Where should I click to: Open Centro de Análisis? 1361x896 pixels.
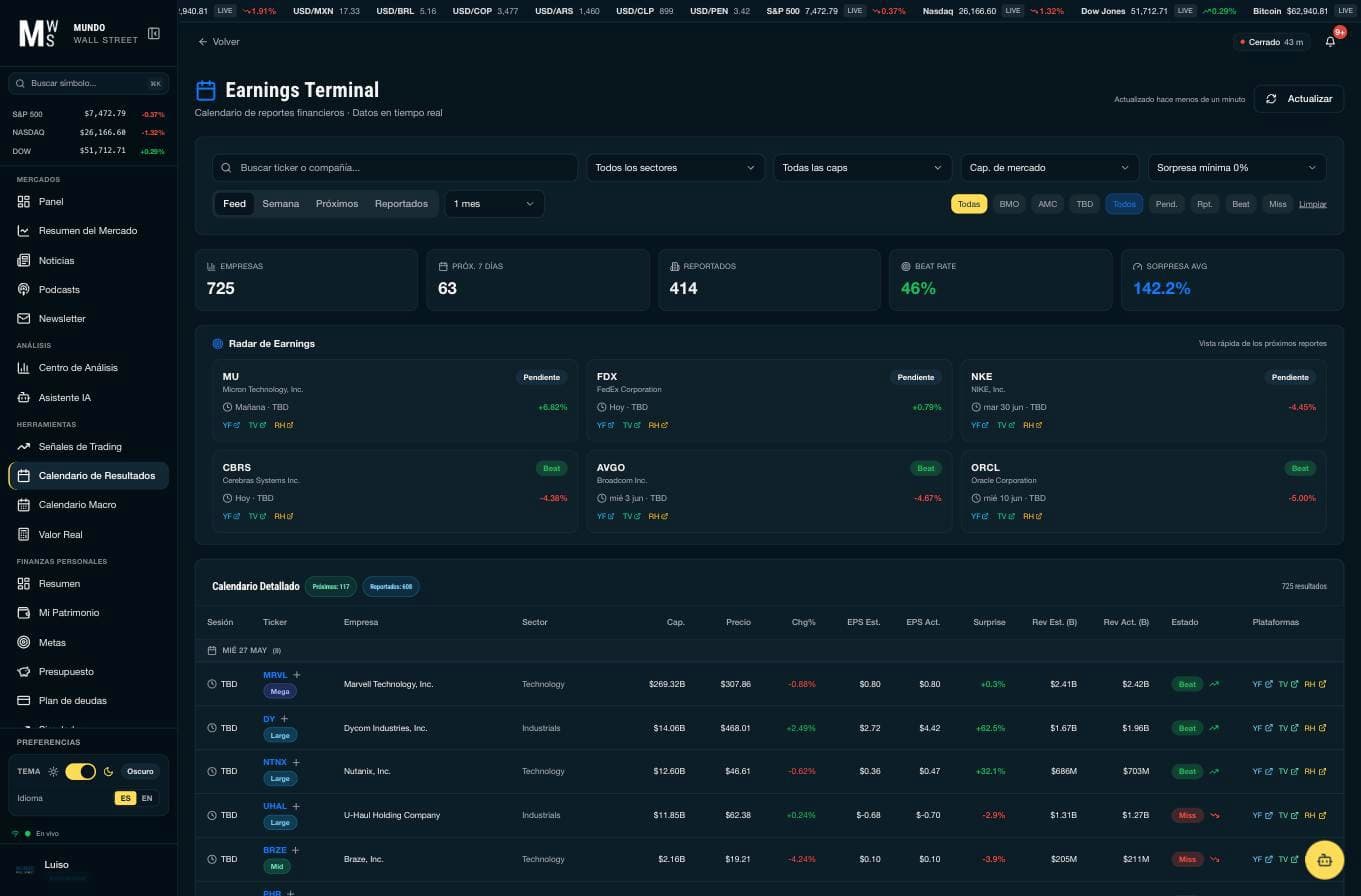88,368
